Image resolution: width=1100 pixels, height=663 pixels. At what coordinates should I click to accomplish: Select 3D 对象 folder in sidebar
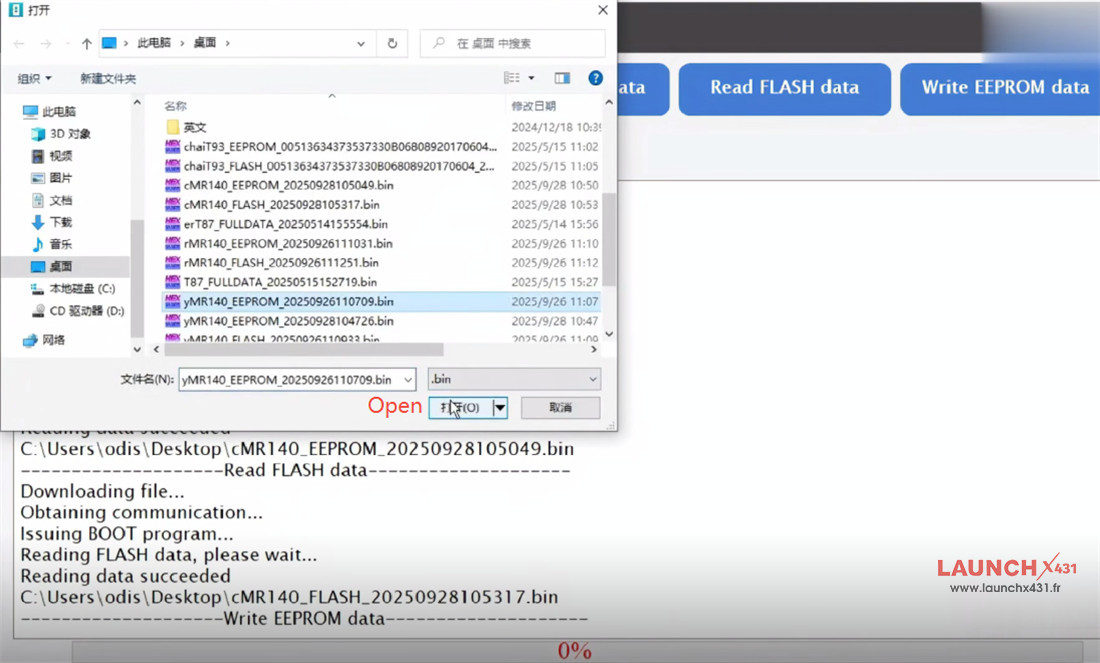(69, 134)
